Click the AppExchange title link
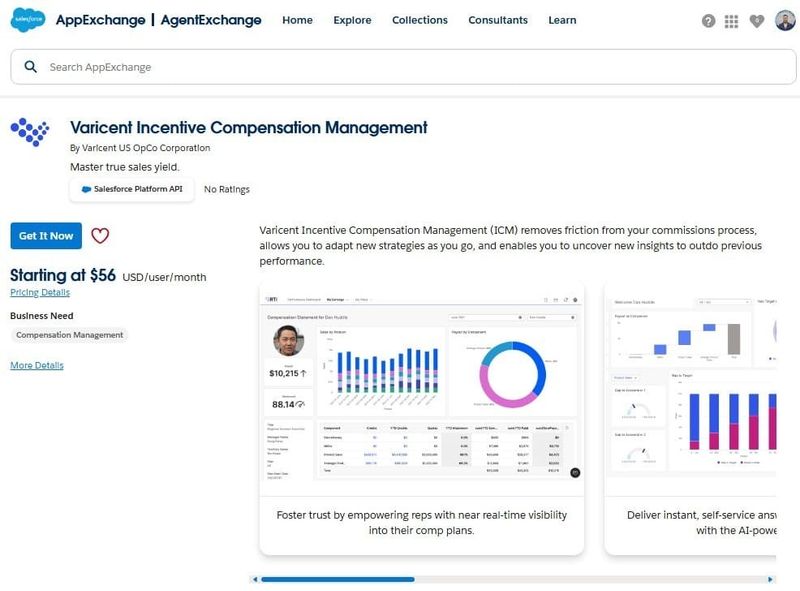 101,20
